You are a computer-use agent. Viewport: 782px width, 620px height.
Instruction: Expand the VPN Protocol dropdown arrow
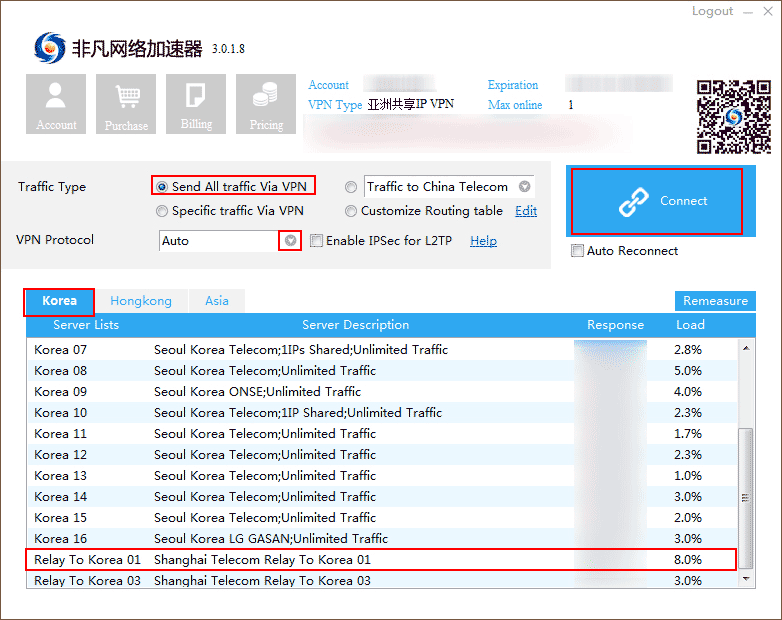coord(290,241)
